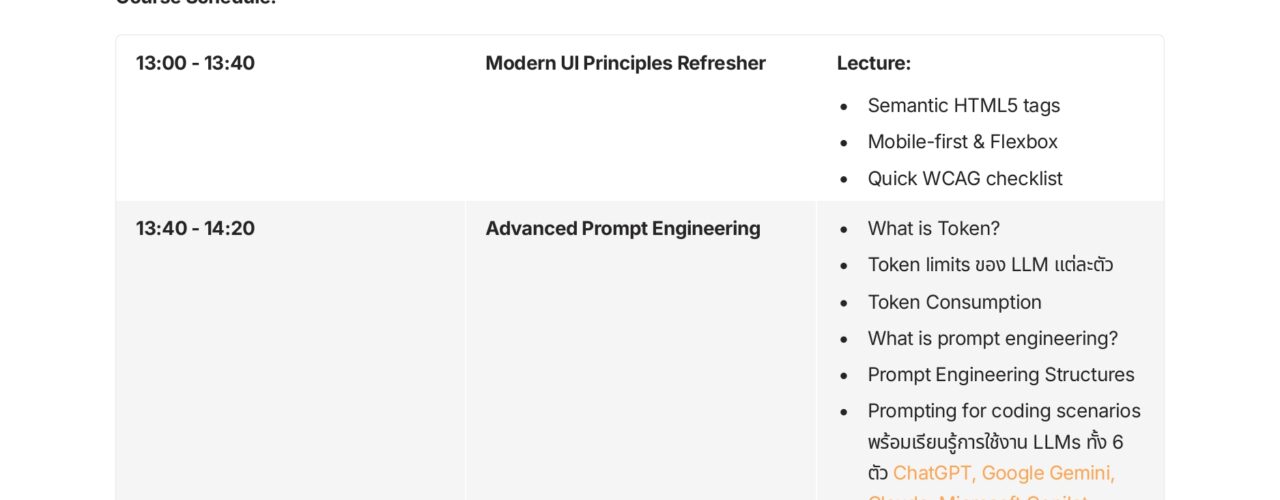The width and height of the screenshot is (1280, 500).
Task: Select the Advanced Prompt Engineering title
Action: [622, 228]
